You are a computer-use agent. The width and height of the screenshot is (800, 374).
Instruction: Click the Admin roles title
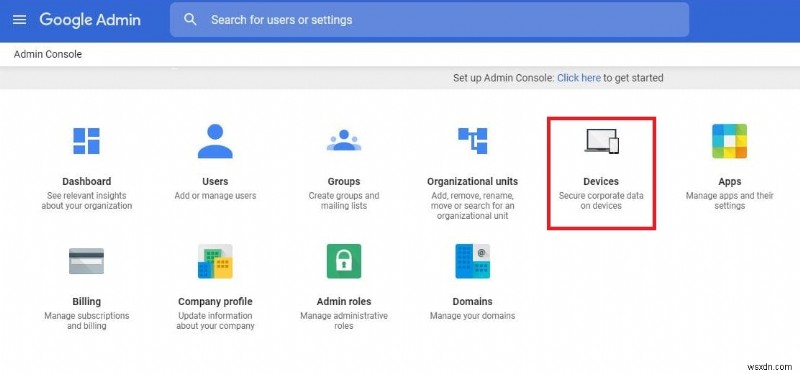[344, 302]
